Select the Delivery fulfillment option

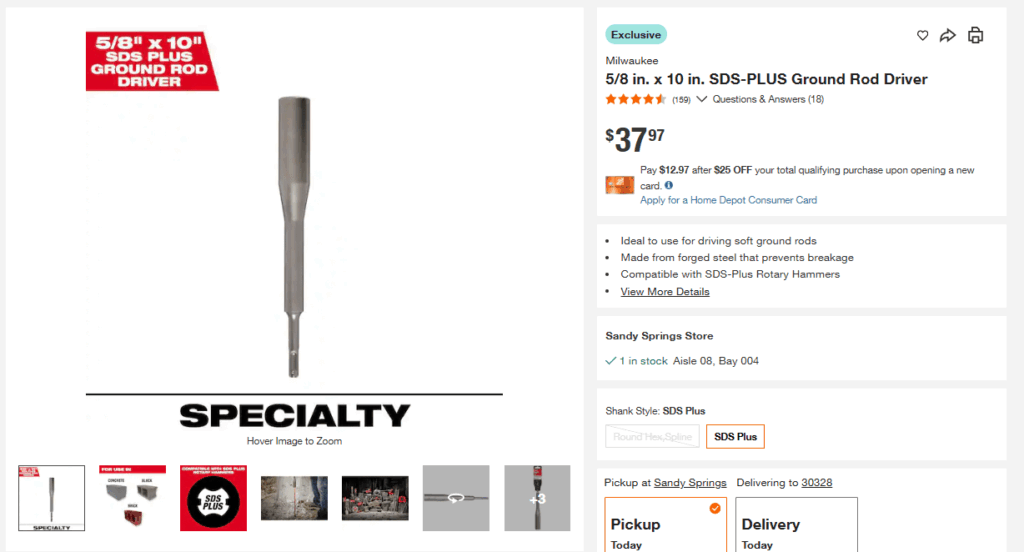(799, 525)
